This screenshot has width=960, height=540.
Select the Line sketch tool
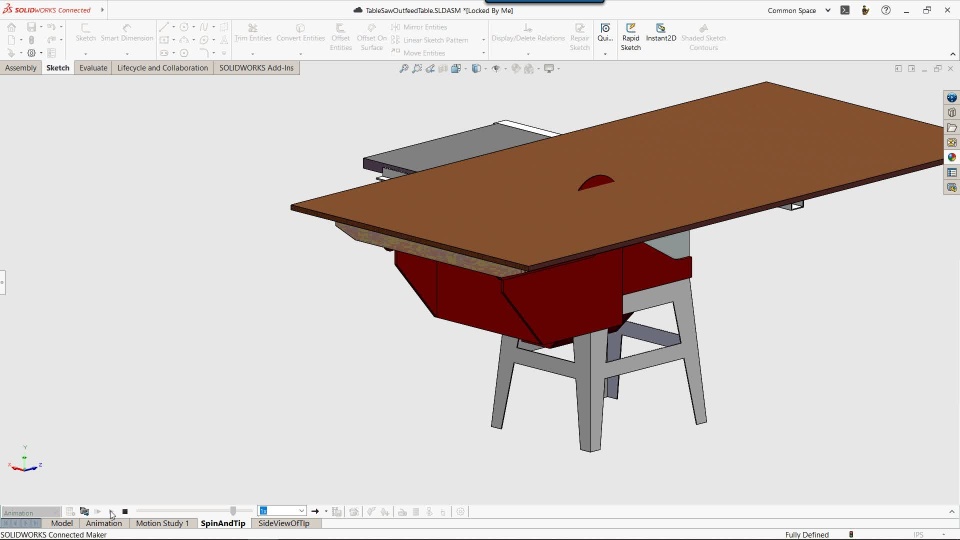pos(163,27)
